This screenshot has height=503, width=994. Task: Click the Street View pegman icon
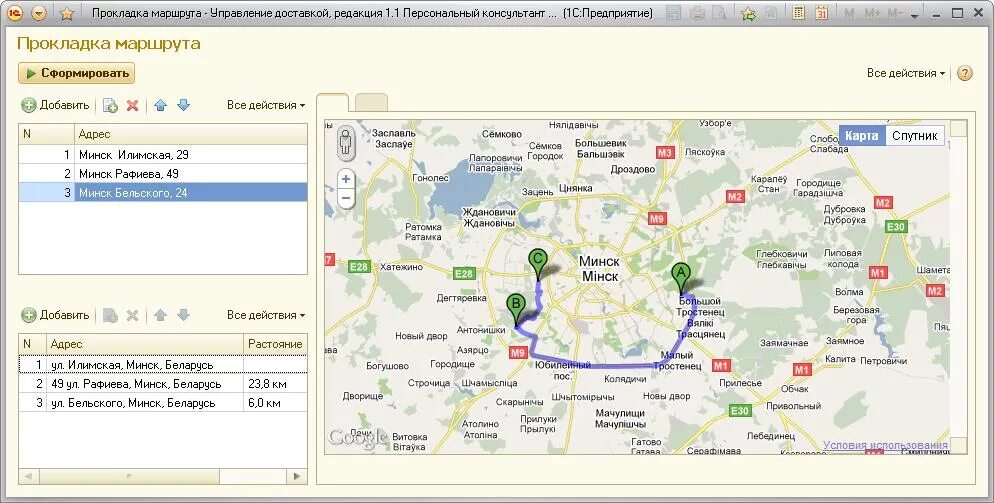coord(345,143)
